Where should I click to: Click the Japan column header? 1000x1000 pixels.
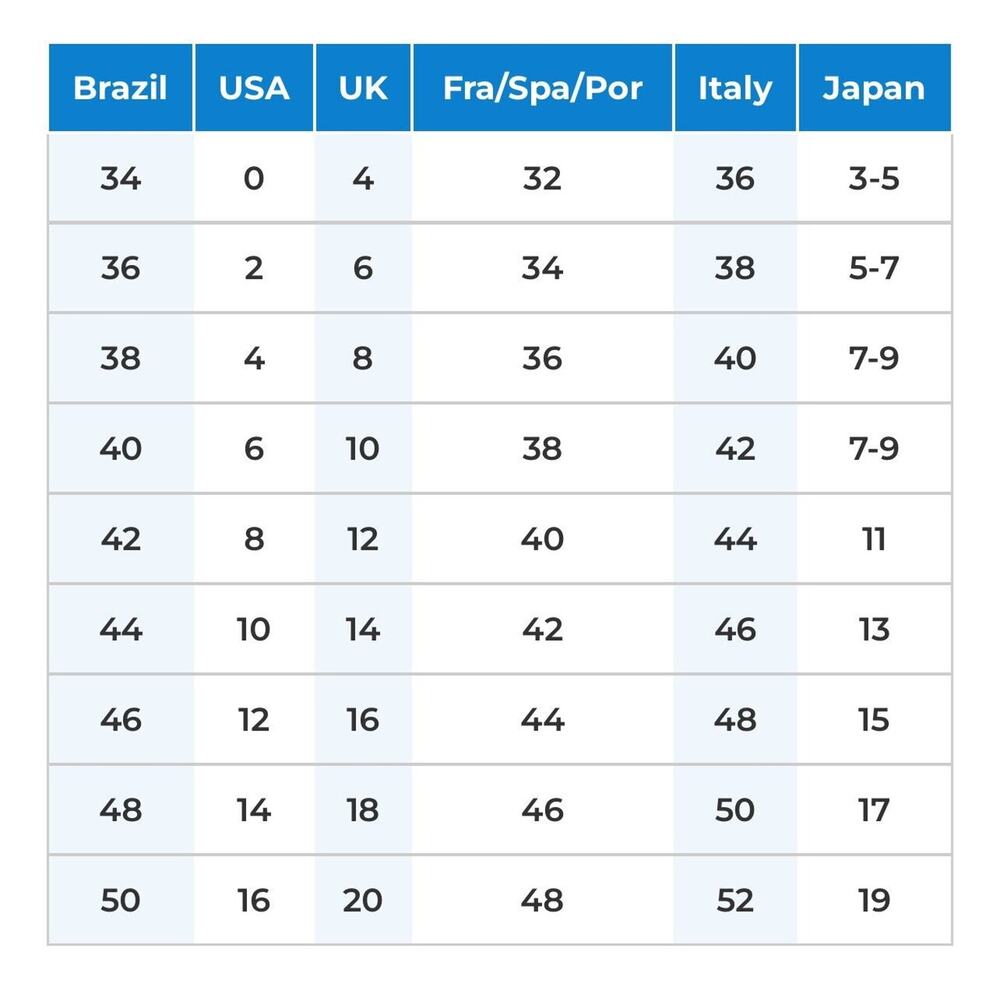[874, 88]
